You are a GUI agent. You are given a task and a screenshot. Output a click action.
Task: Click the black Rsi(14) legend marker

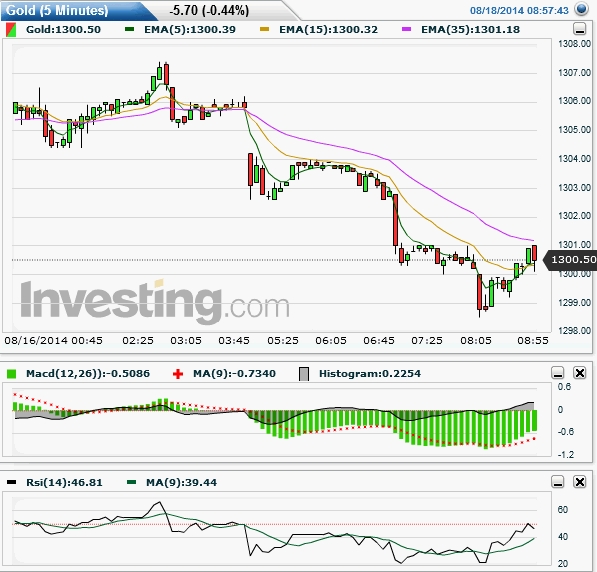pyautogui.click(x=11, y=482)
